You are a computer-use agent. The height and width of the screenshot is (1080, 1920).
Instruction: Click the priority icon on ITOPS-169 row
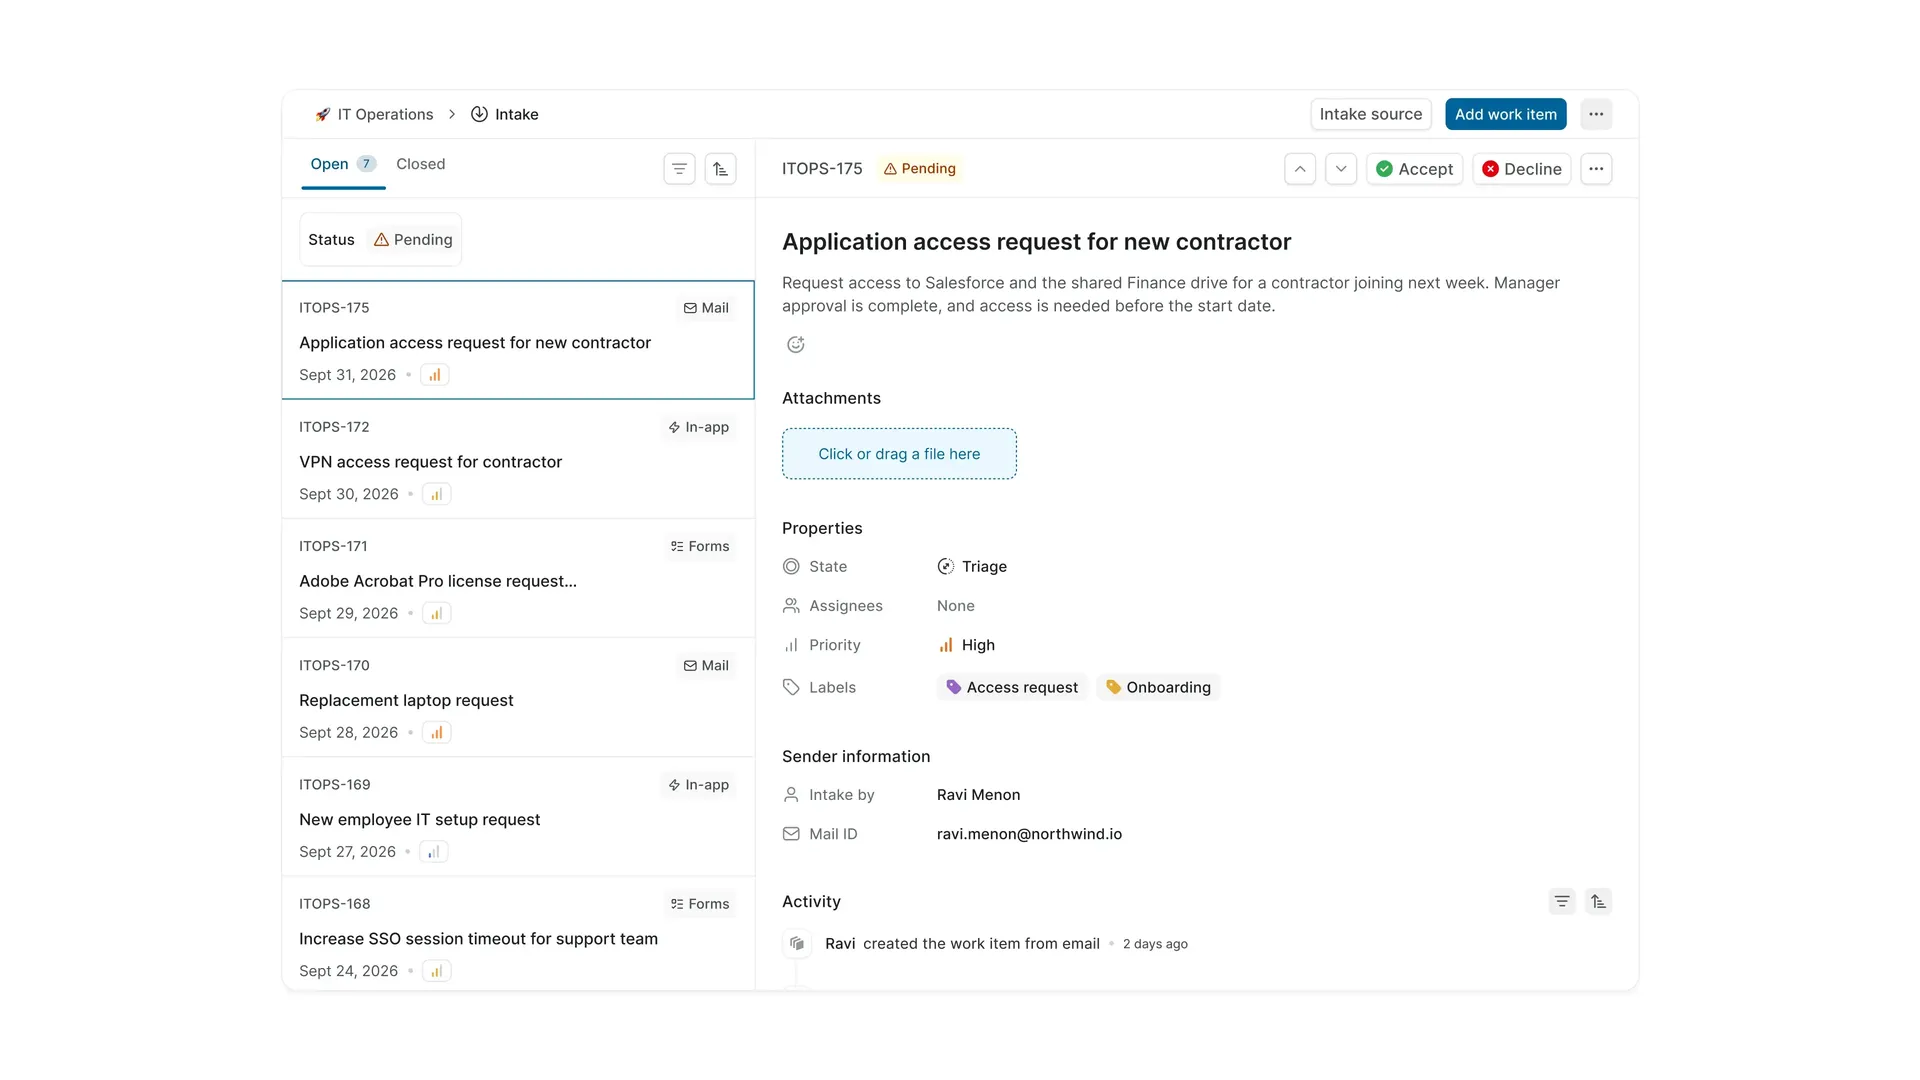coord(434,852)
